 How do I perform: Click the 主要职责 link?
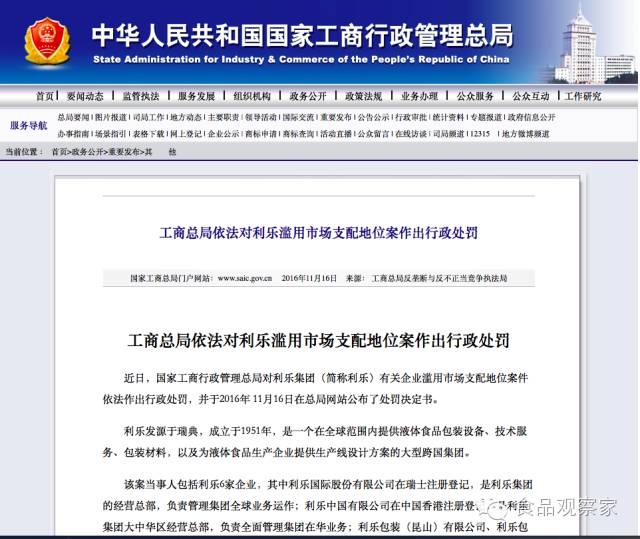pos(223,118)
